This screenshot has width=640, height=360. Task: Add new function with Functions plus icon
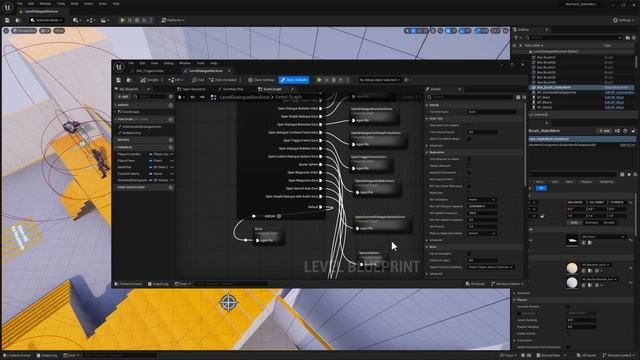[171, 120]
